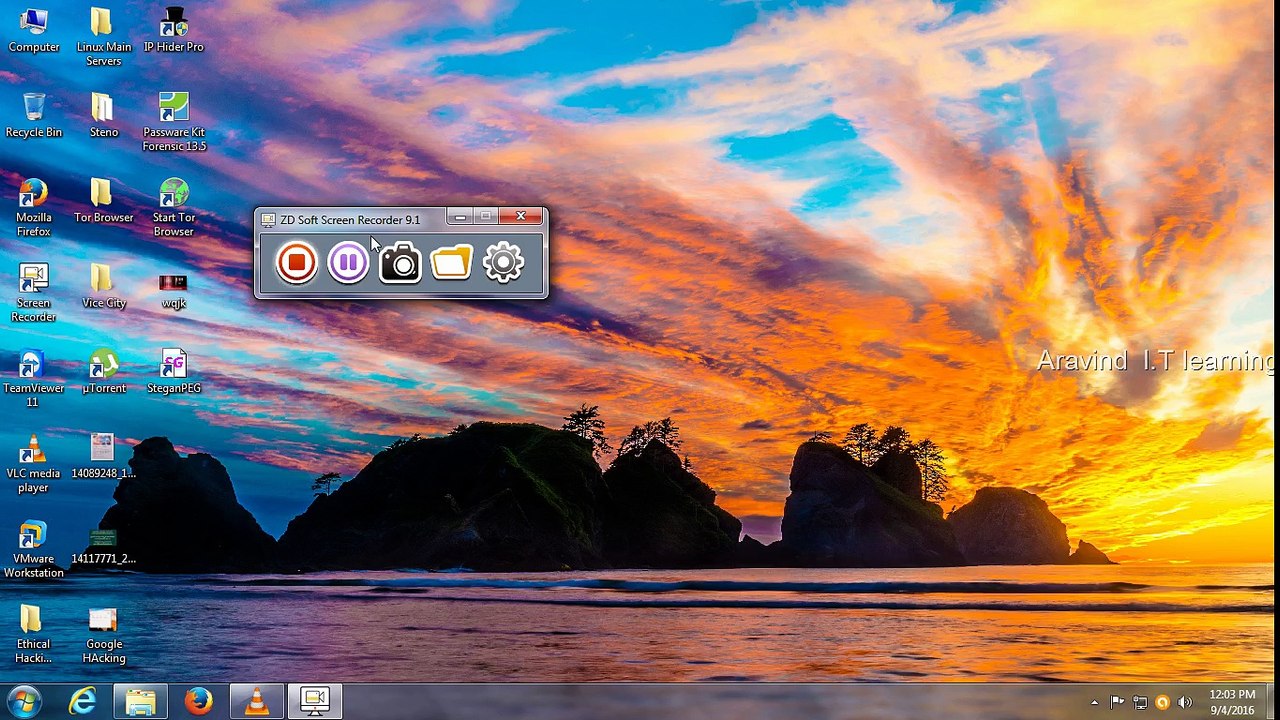Launch Mozilla Firefox from the desktop
Screen dimensions: 1280x720
(34, 207)
